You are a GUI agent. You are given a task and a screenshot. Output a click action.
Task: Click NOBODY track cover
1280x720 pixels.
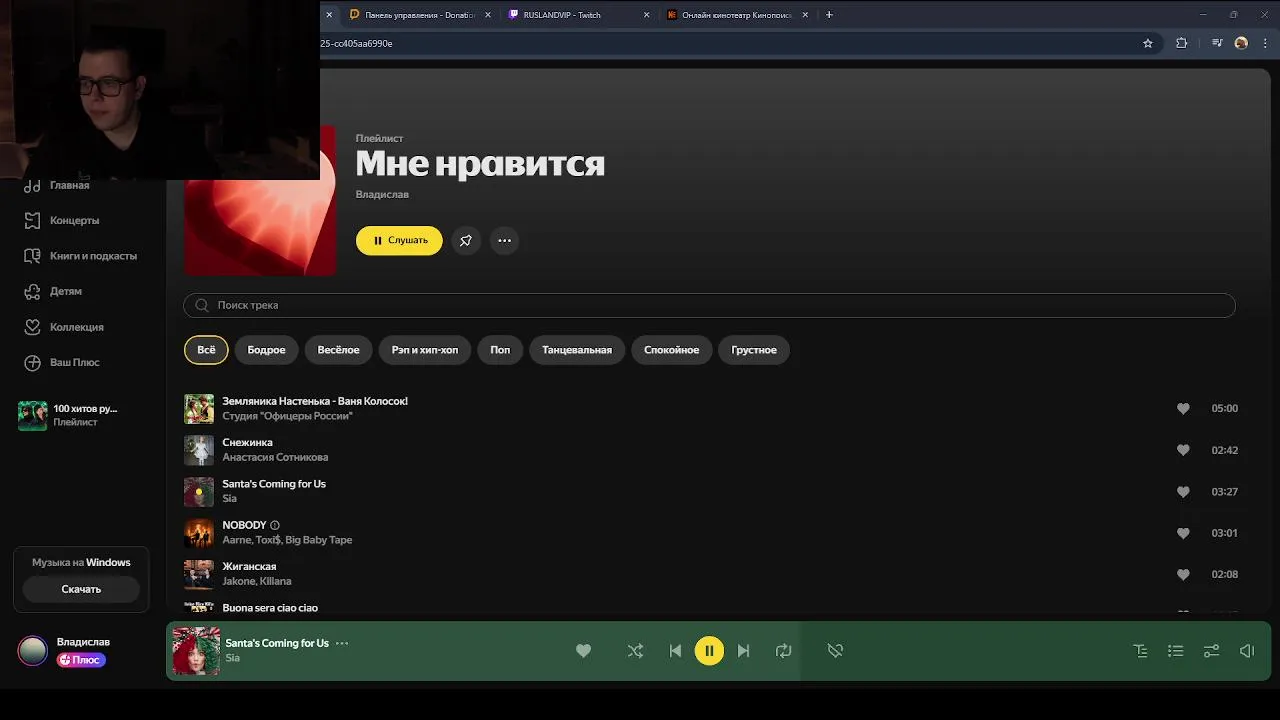(x=199, y=533)
